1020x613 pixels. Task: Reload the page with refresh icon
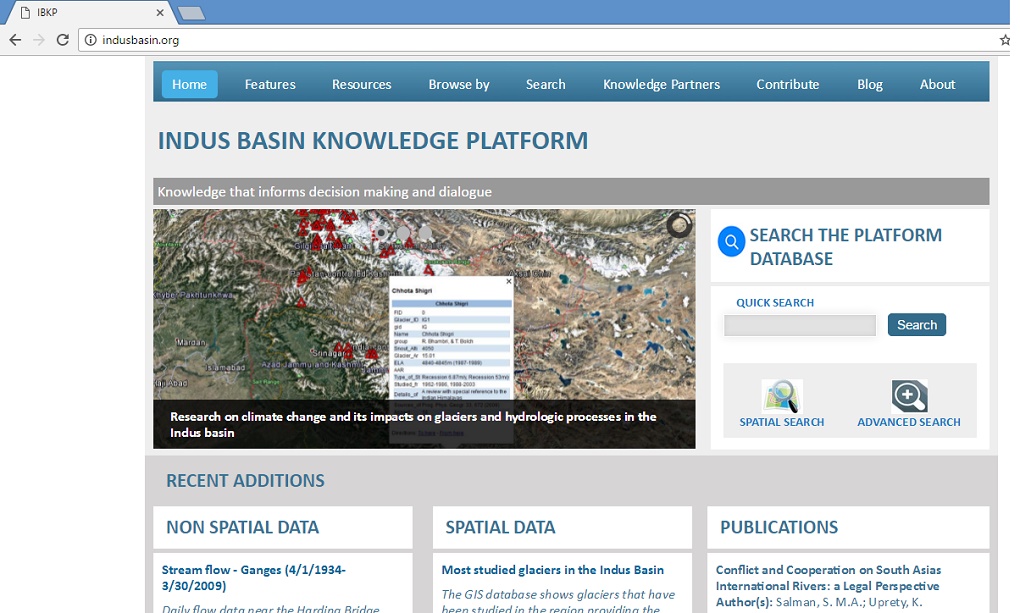pyautogui.click(x=62, y=40)
